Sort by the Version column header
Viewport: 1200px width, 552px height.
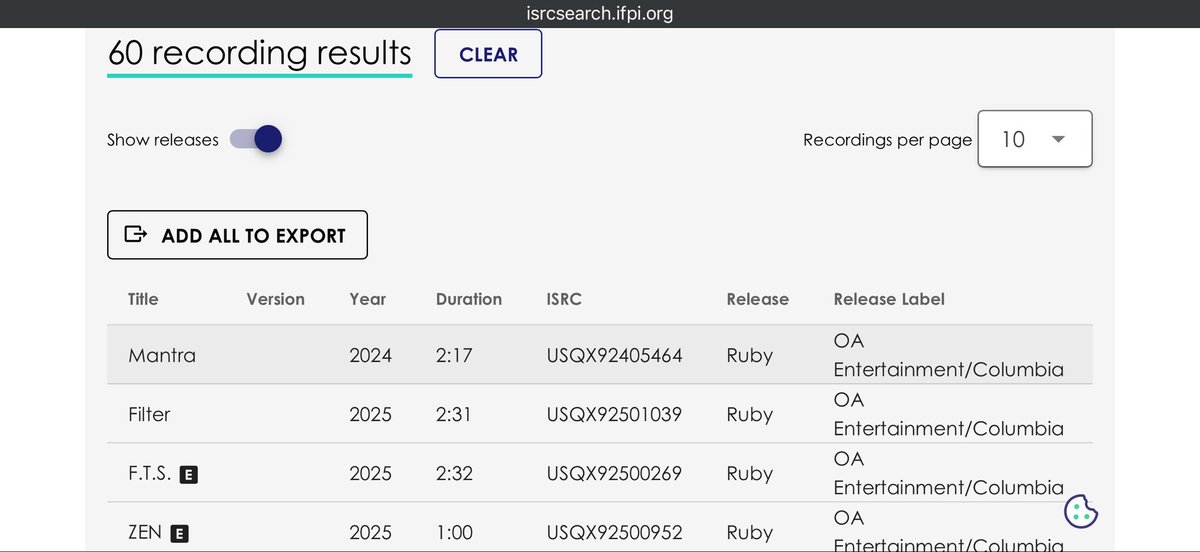[x=275, y=299]
